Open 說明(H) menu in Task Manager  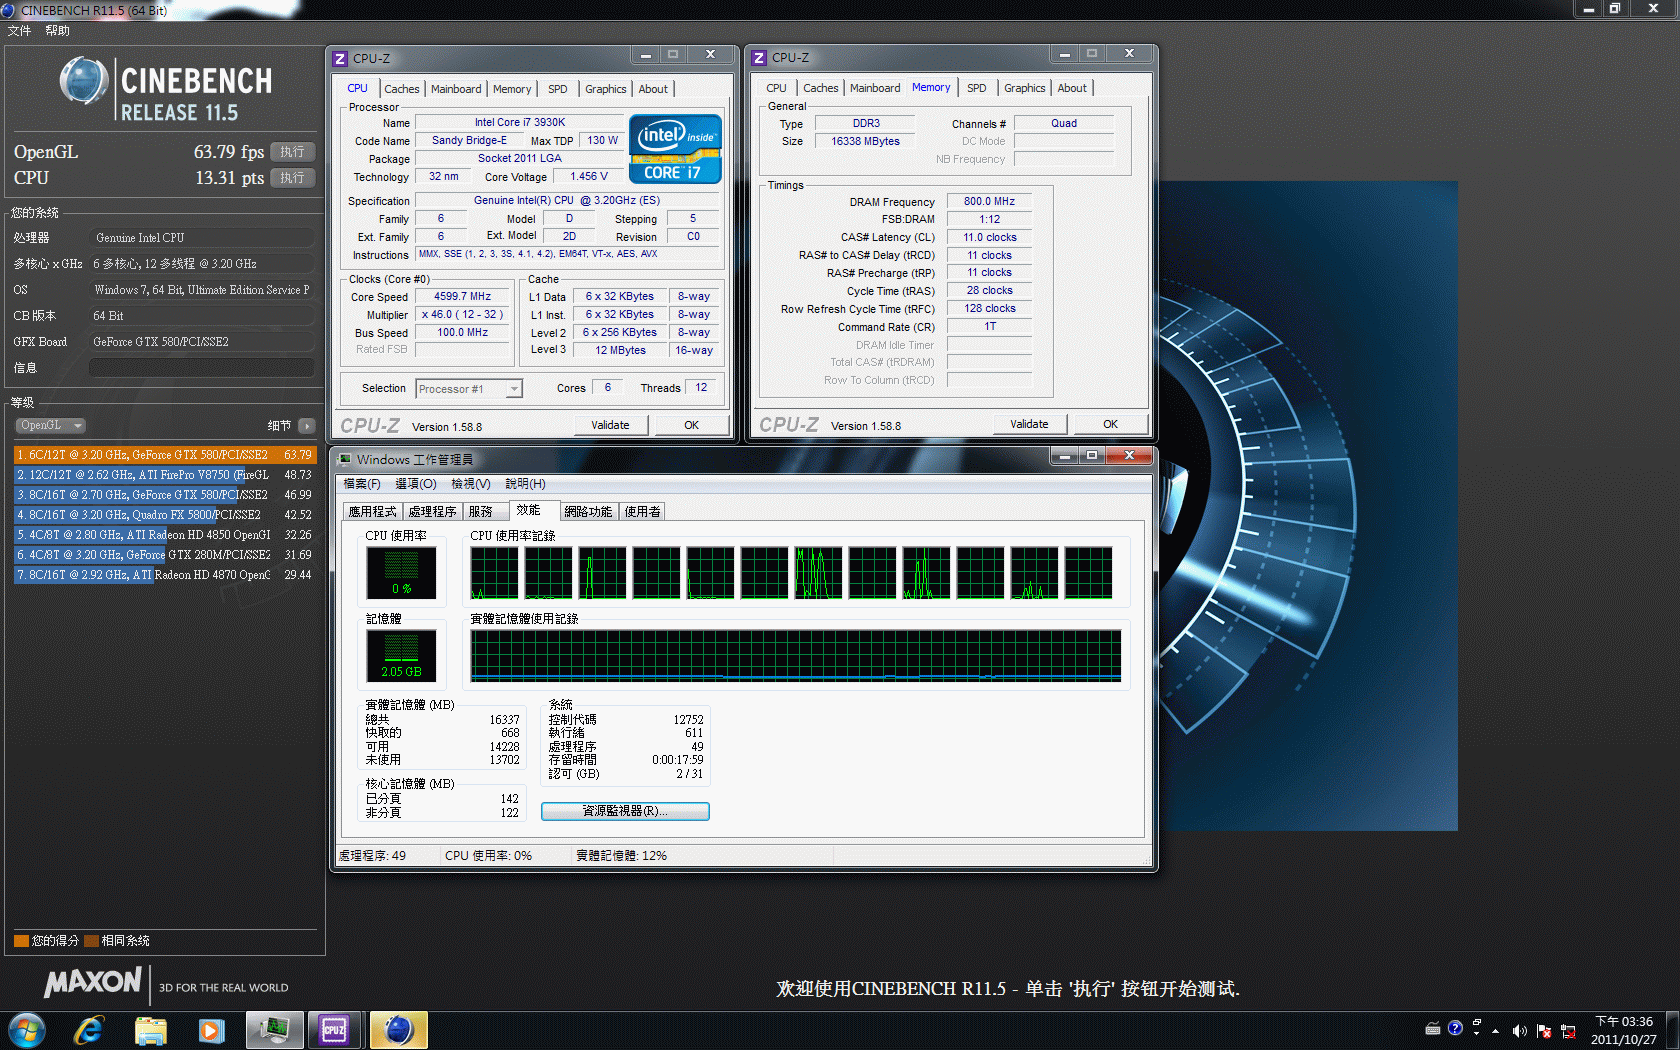[x=525, y=484]
